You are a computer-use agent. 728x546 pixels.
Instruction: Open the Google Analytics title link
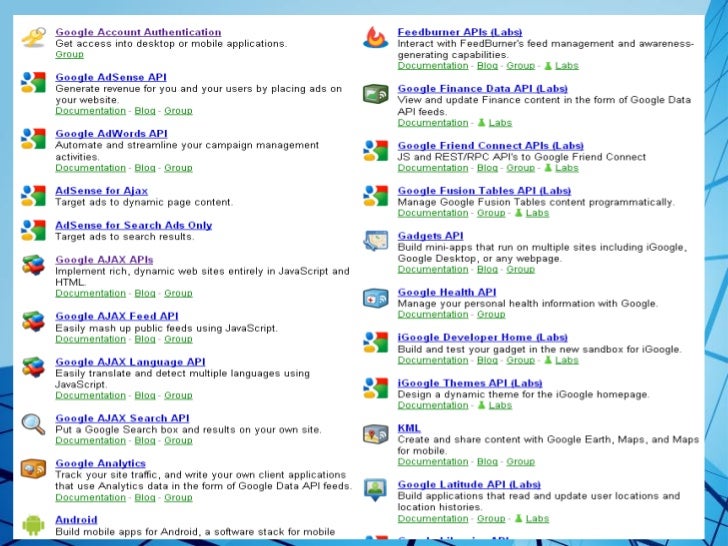pyautogui.click(x=100, y=463)
